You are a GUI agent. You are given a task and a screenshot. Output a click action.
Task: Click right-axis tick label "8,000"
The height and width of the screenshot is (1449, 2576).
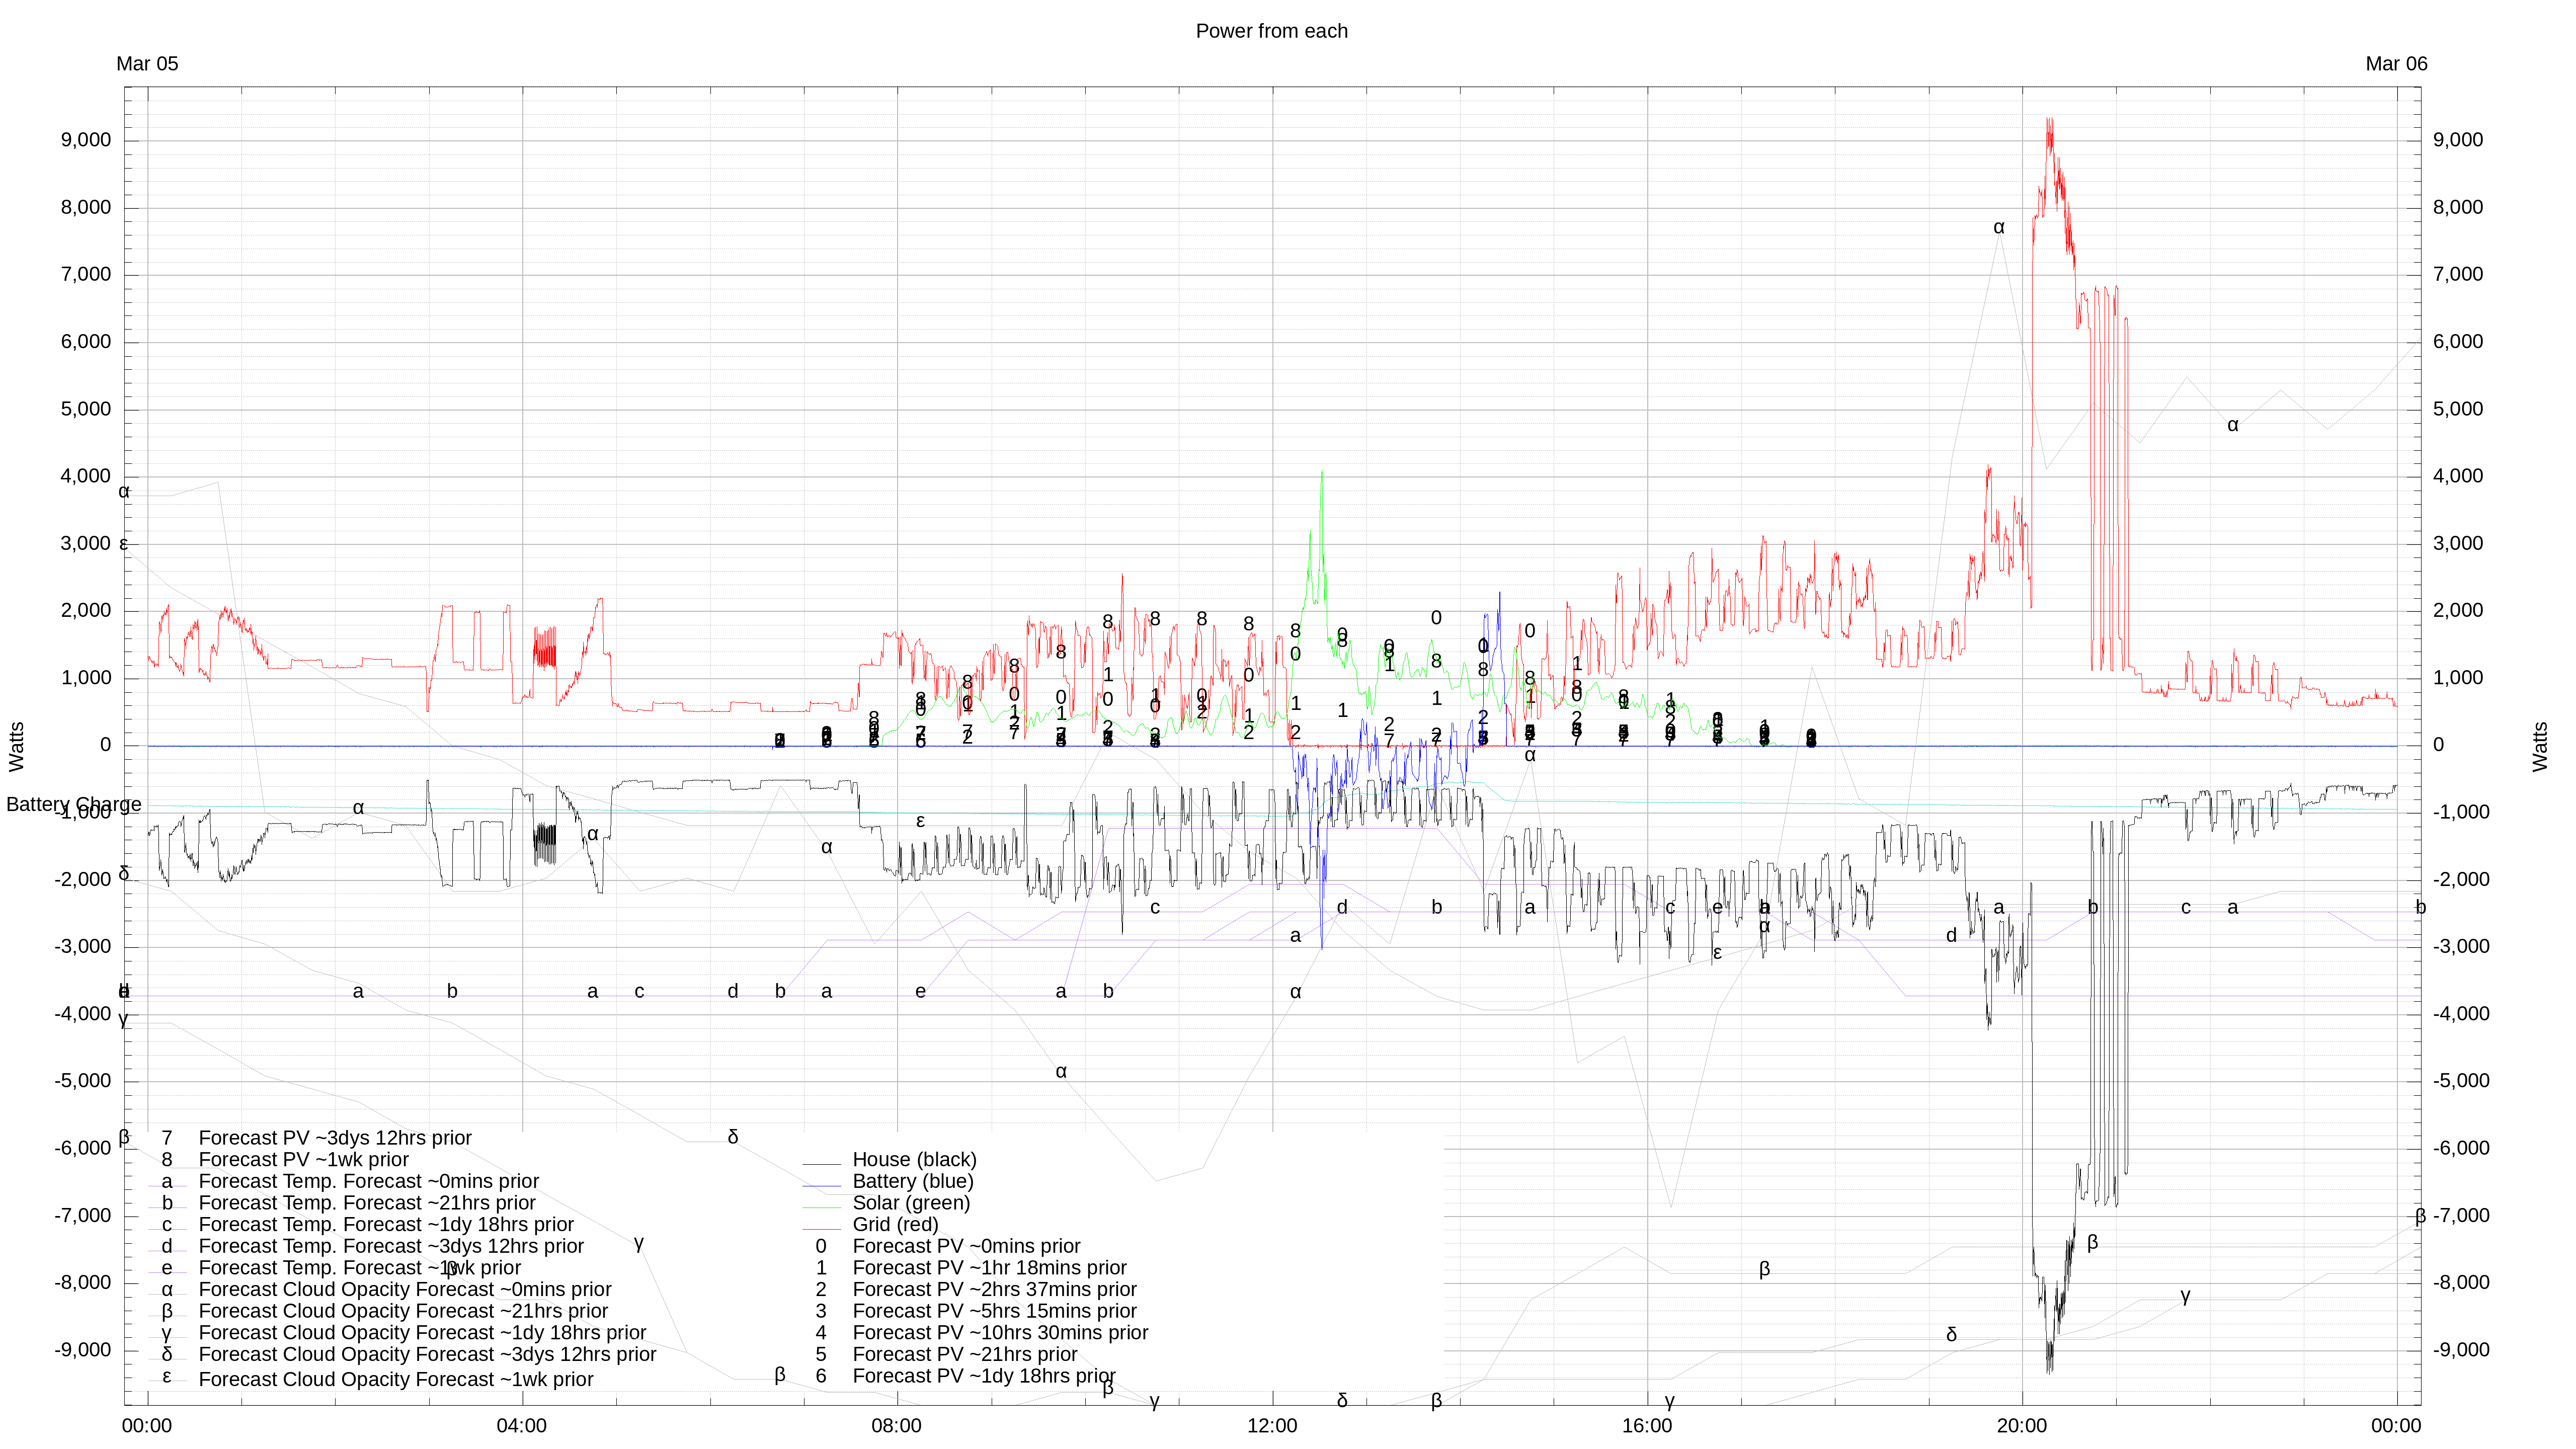2458,207
